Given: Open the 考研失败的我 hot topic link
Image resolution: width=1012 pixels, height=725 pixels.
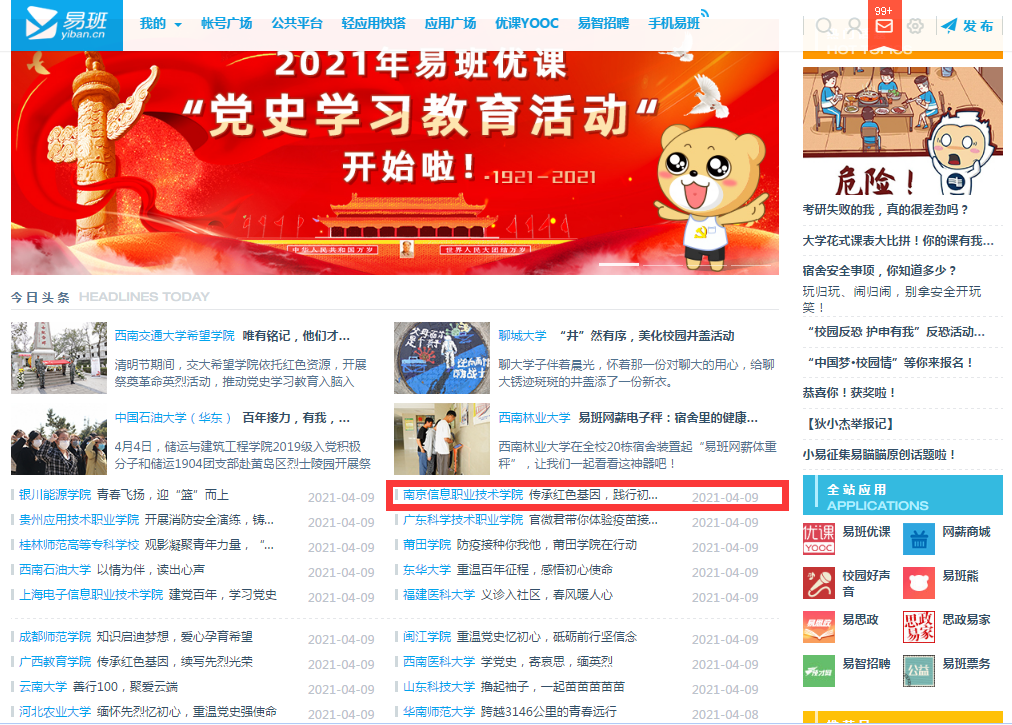Looking at the screenshot, I should point(886,210).
